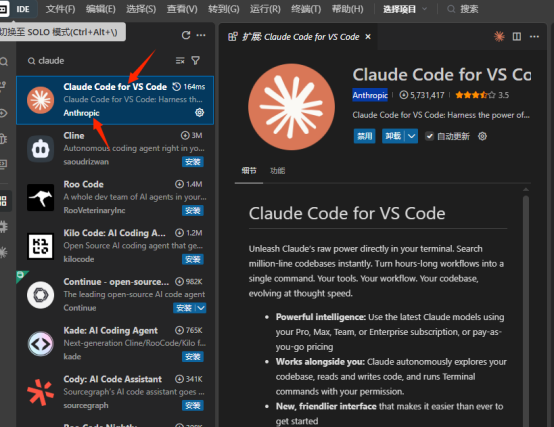Screen dimensions: 554x427
Task: Open Claude Code spark in activity bar
Action: click(x=4, y=252)
